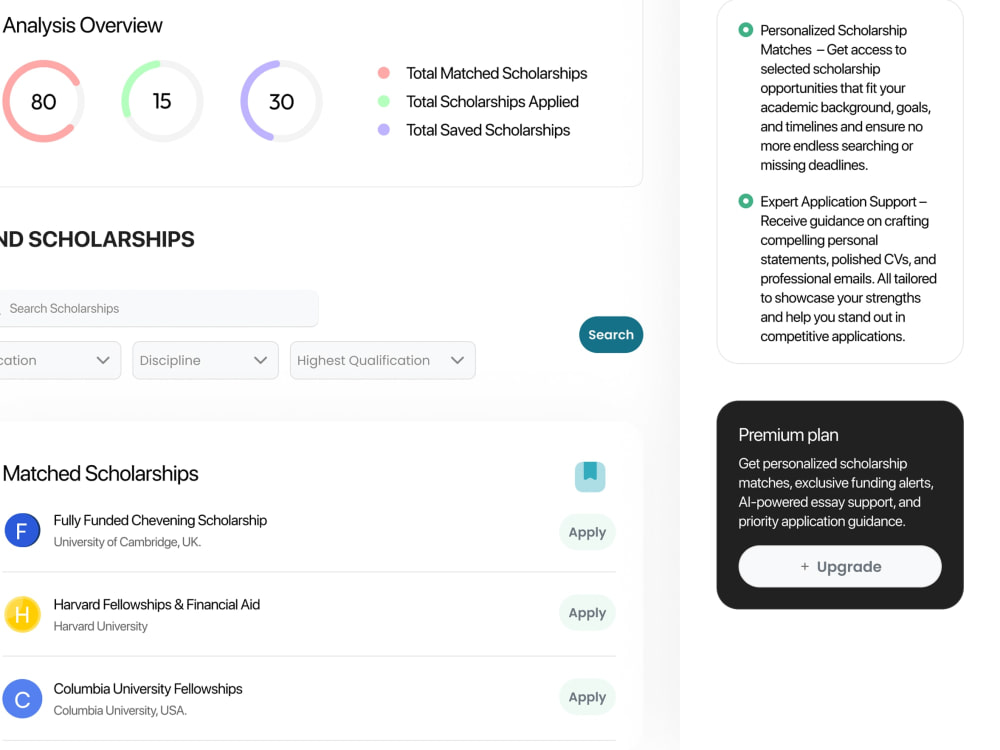The height and width of the screenshot is (750, 1000).
Task: Click the yellow H avatar for Harvard Fellowships
Action: tap(22, 614)
